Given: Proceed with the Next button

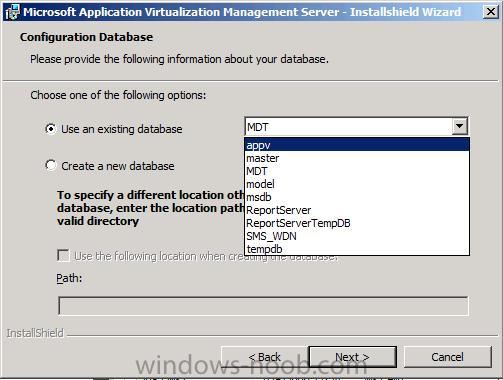Looking at the screenshot, I should click(x=352, y=357).
